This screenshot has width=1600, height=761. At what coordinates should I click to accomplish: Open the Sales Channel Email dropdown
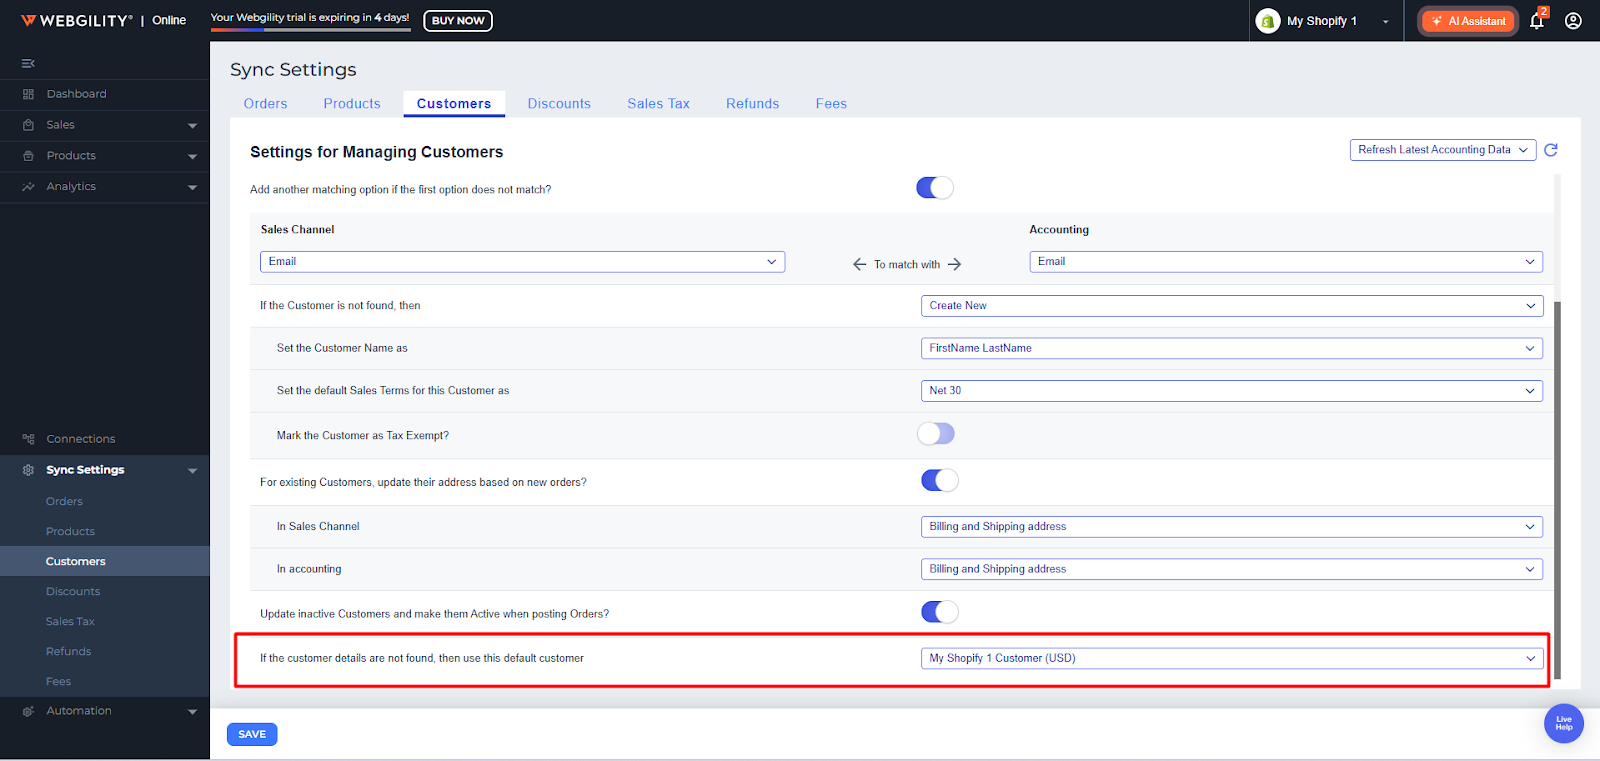522,262
